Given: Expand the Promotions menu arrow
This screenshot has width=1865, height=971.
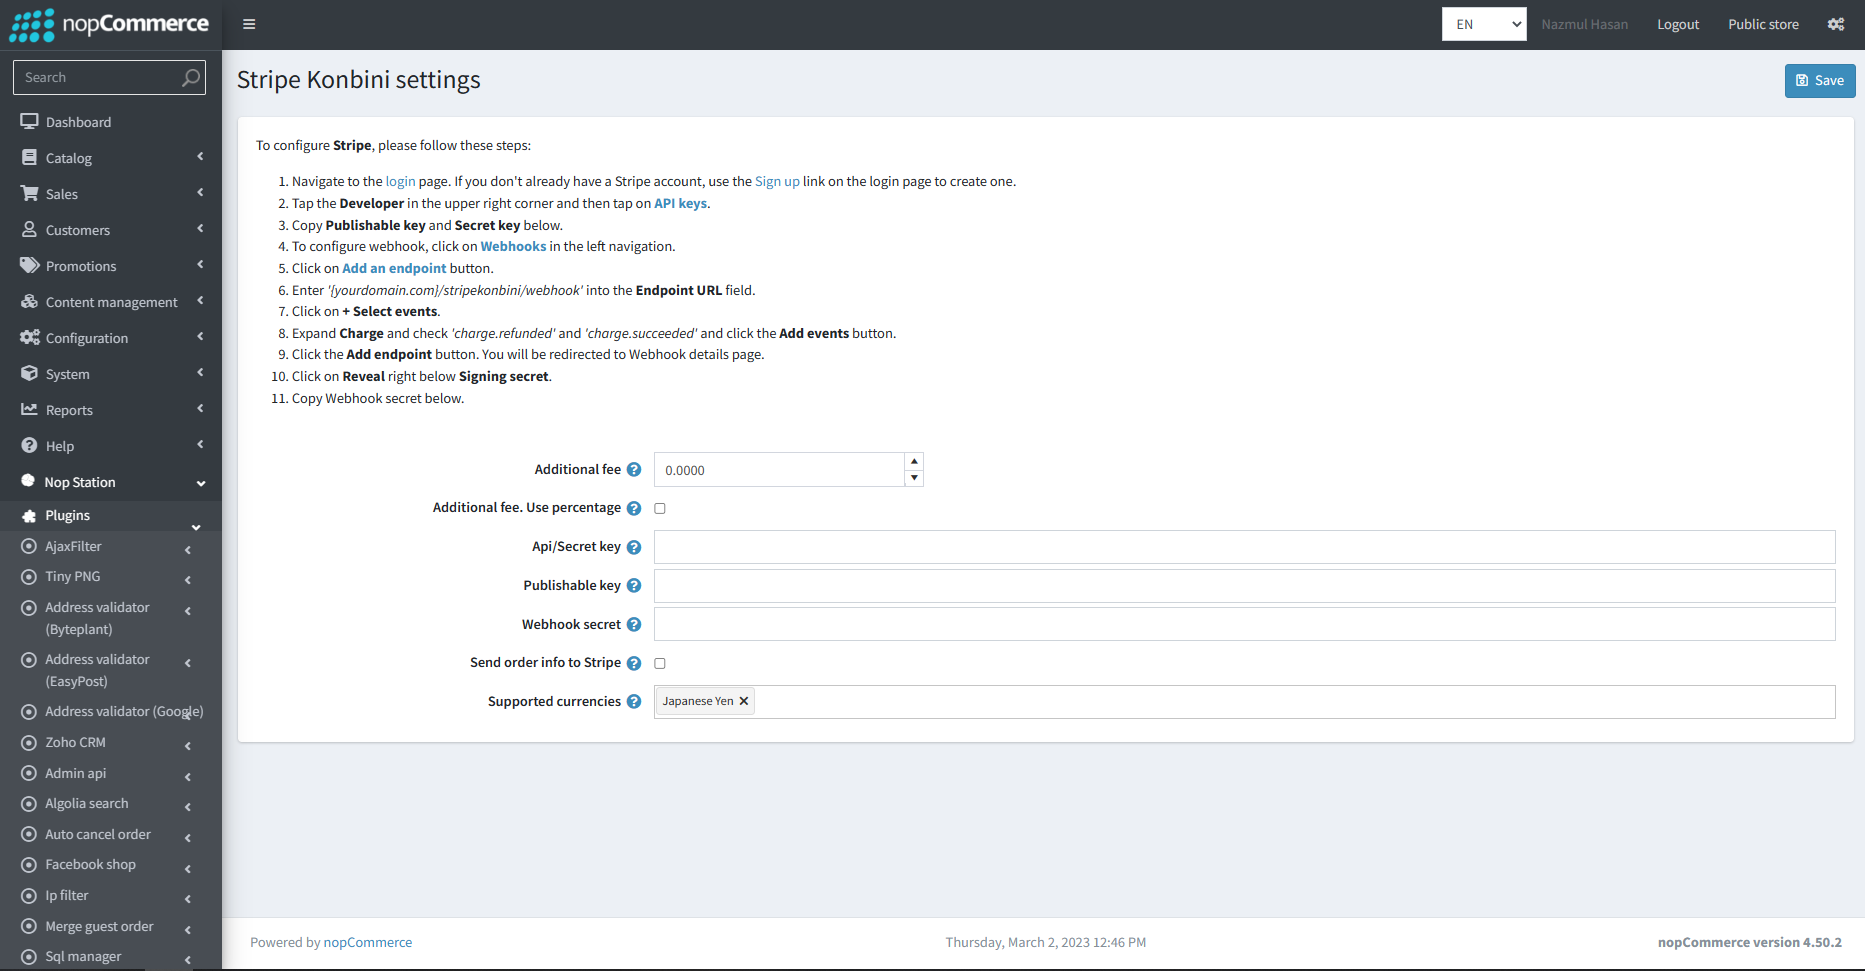Looking at the screenshot, I should click(x=200, y=265).
